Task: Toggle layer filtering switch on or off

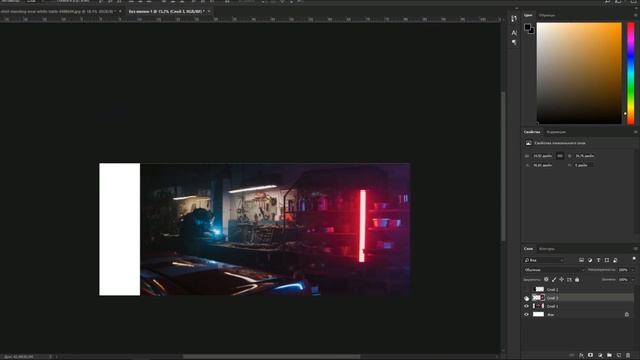Action: (634, 259)
